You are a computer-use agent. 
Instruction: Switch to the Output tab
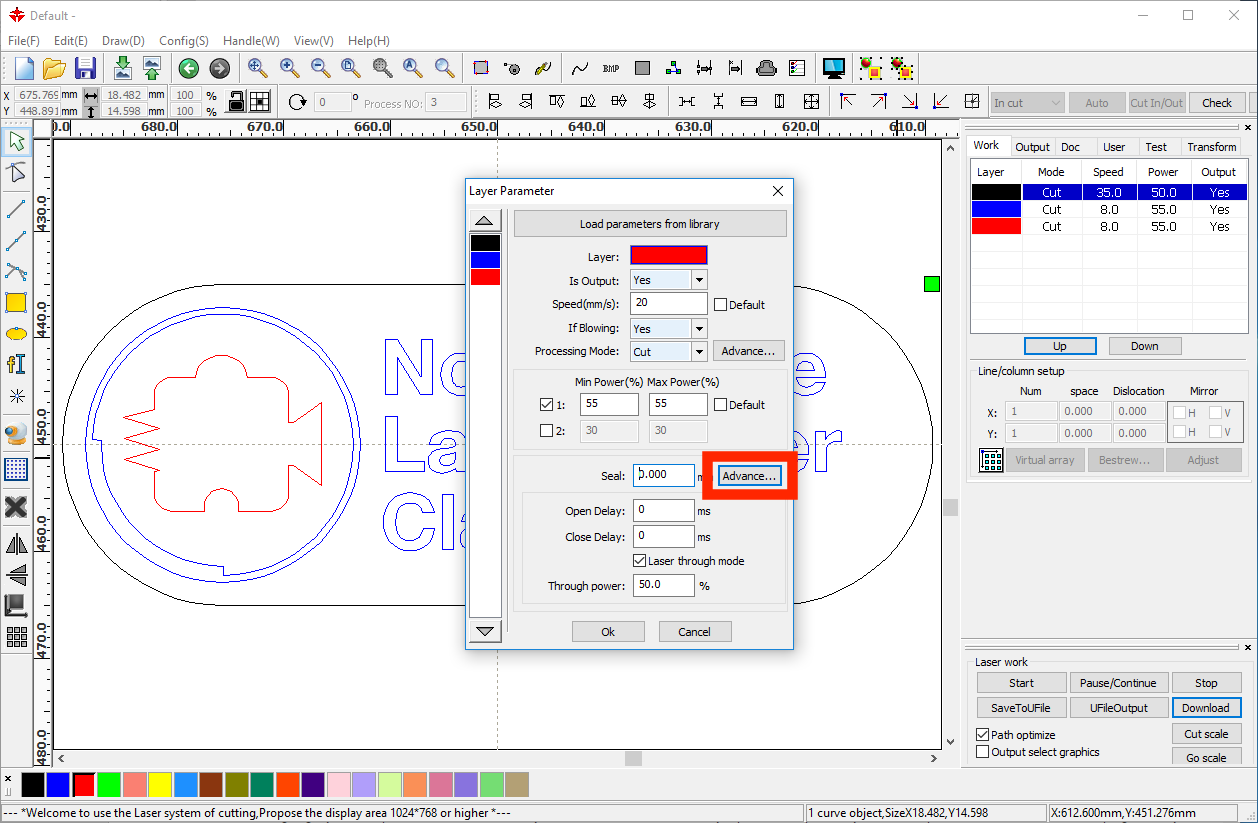tap(1032, 147)
